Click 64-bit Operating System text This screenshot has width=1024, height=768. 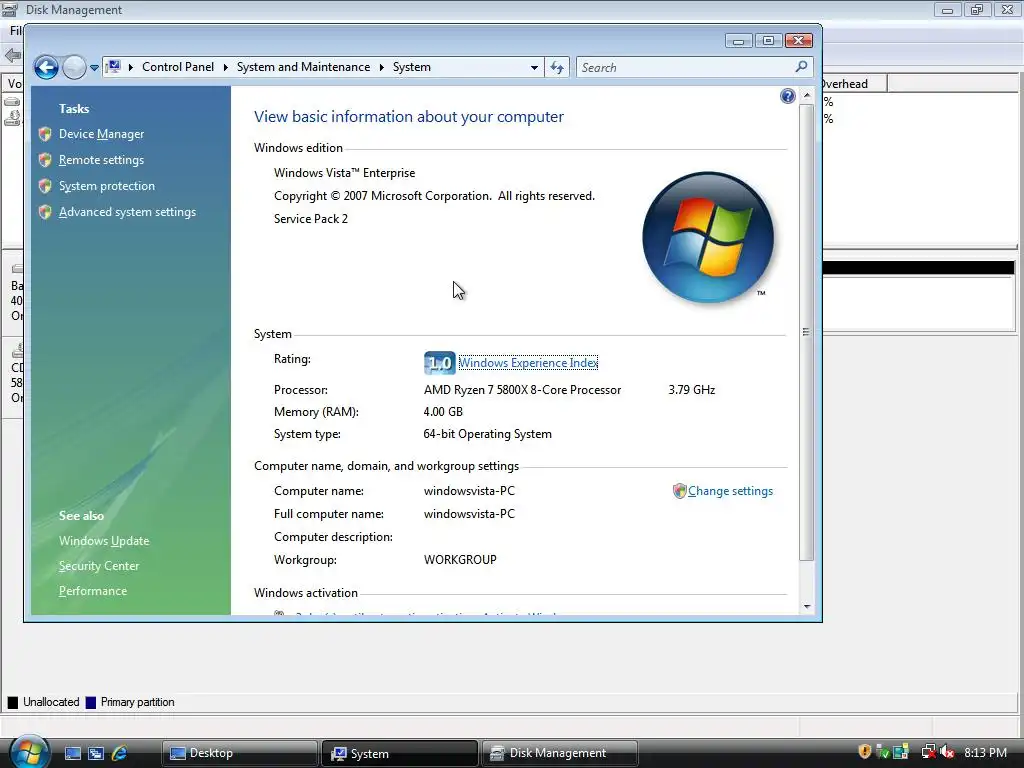pyautogui.click(x=487, y=434)
